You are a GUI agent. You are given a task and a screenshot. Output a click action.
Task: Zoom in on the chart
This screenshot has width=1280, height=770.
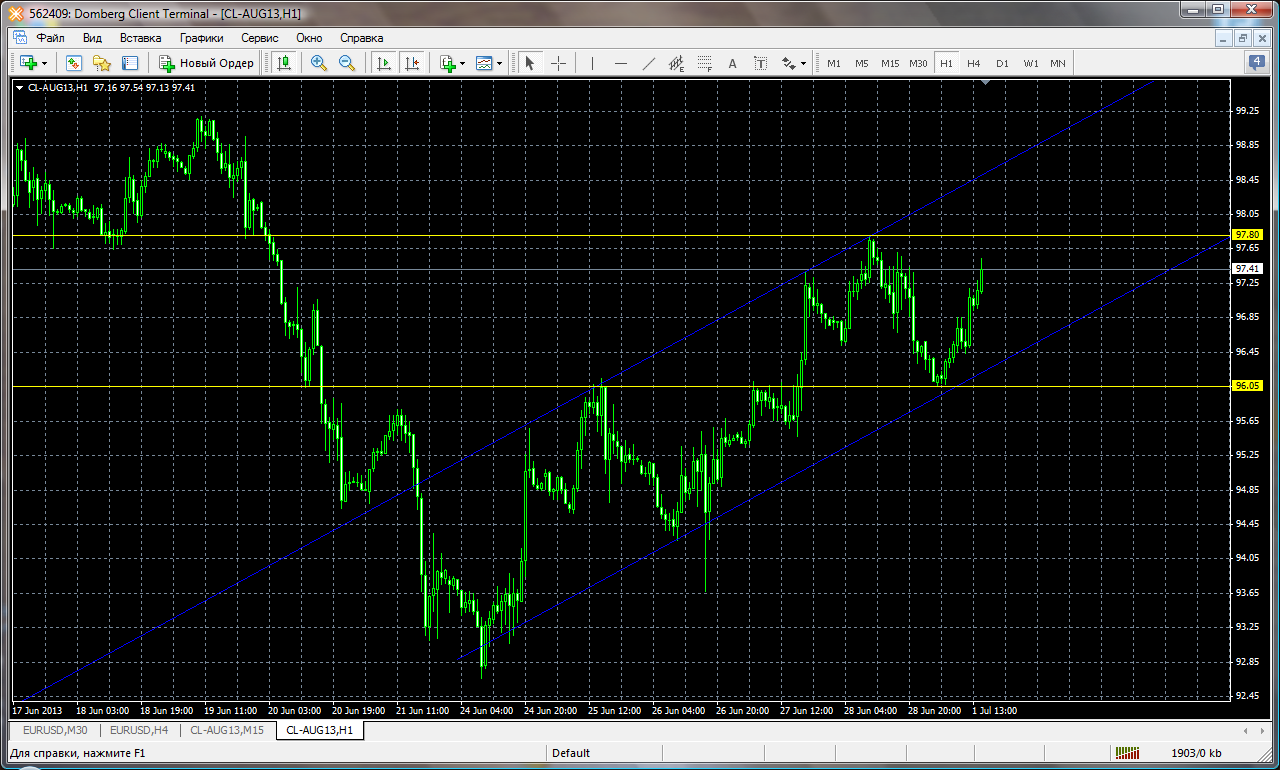coord(319,63)
